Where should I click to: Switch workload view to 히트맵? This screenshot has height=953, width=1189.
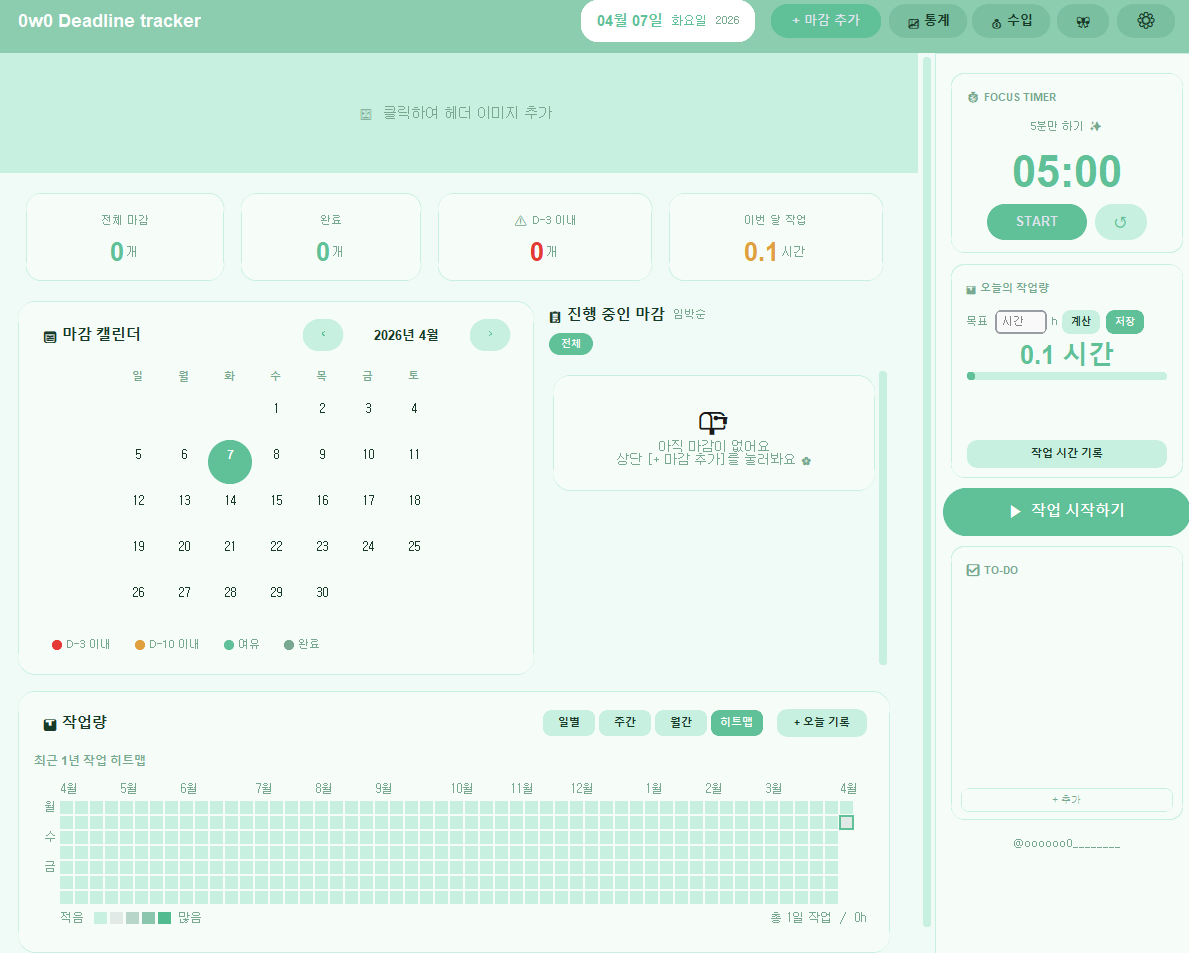click(737, 723)
